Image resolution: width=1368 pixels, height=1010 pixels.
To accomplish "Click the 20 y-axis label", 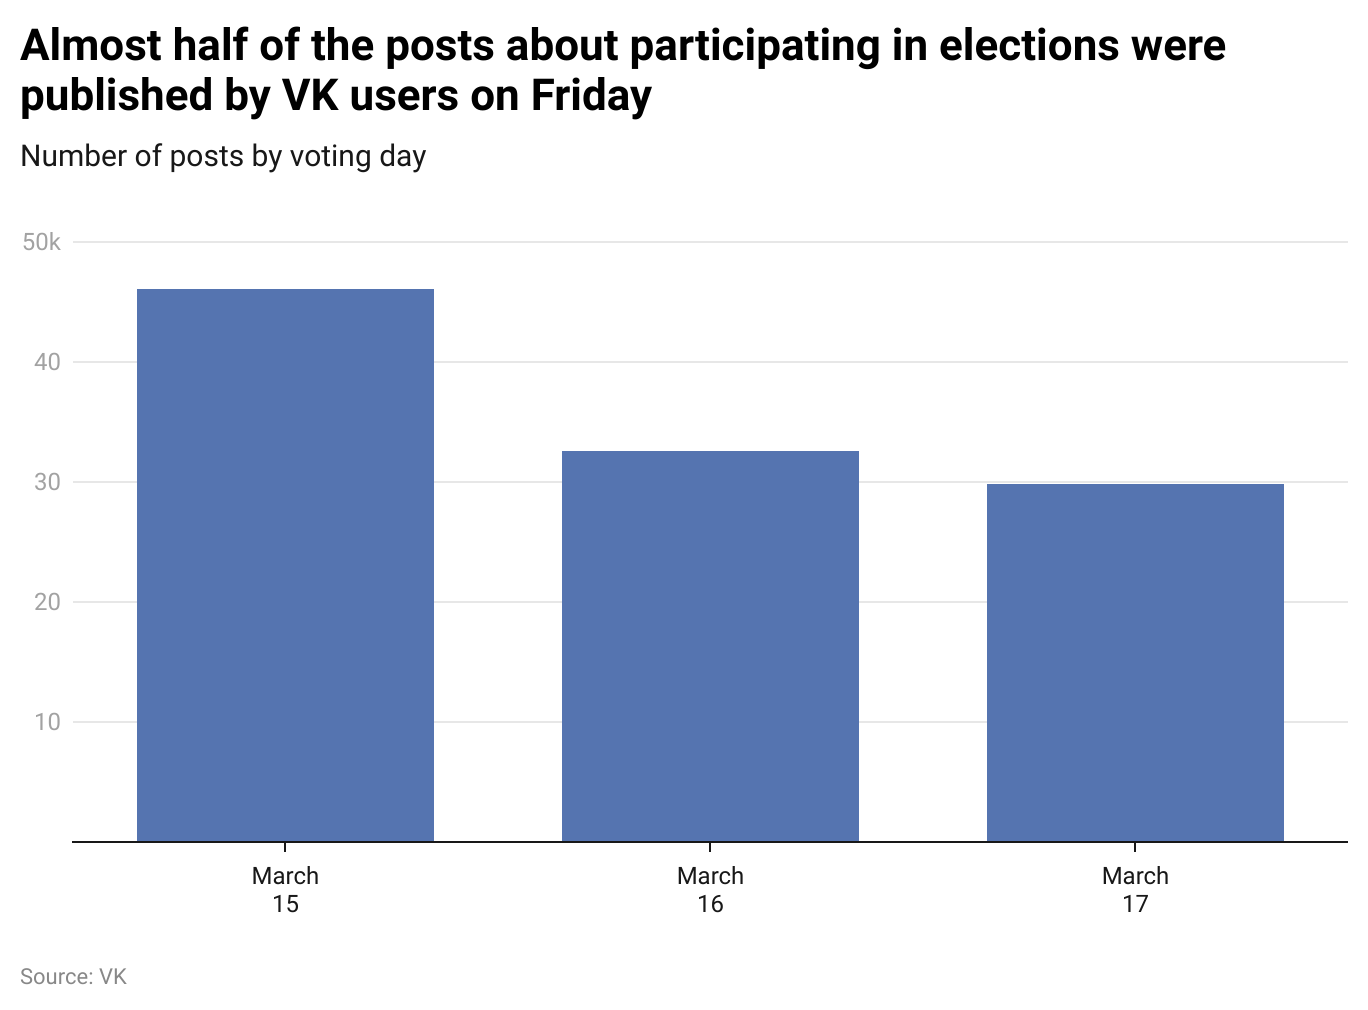I will coord(47,602).
